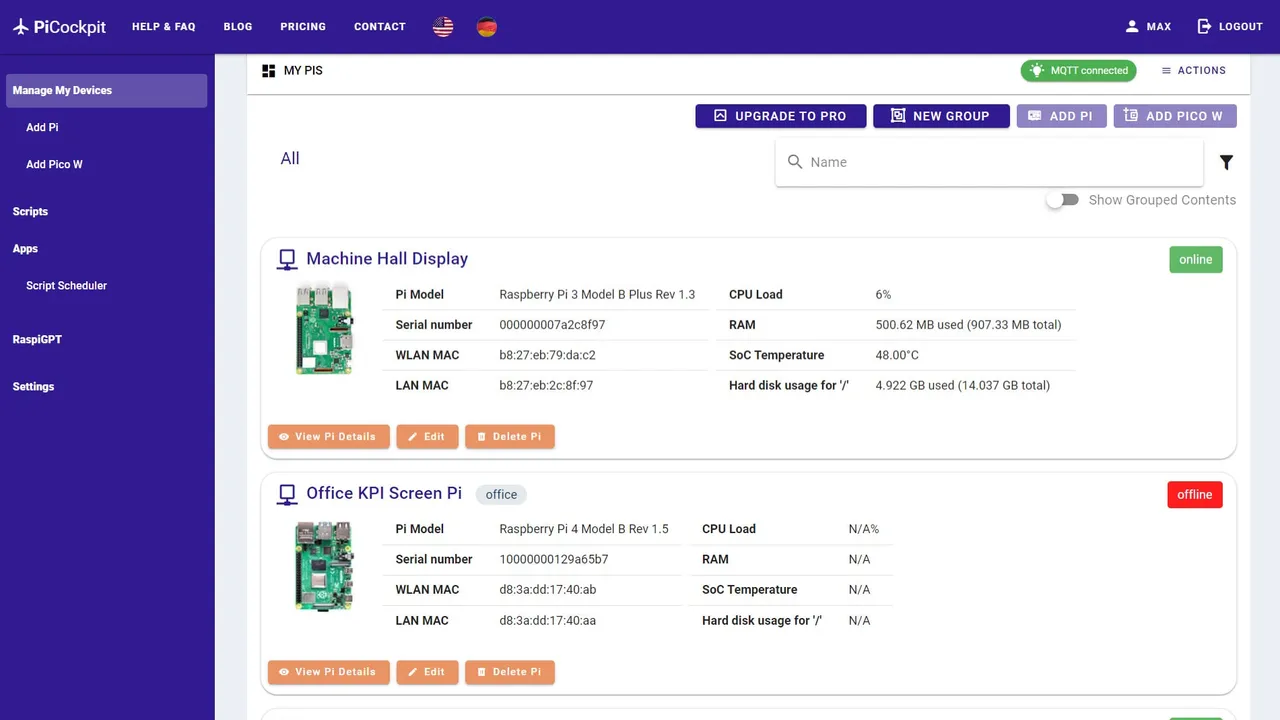Click the ADD PI button in toolbar
The height and width of the screenshot is (720, 1280).
pyautogui.click(x=1061, y=116)
